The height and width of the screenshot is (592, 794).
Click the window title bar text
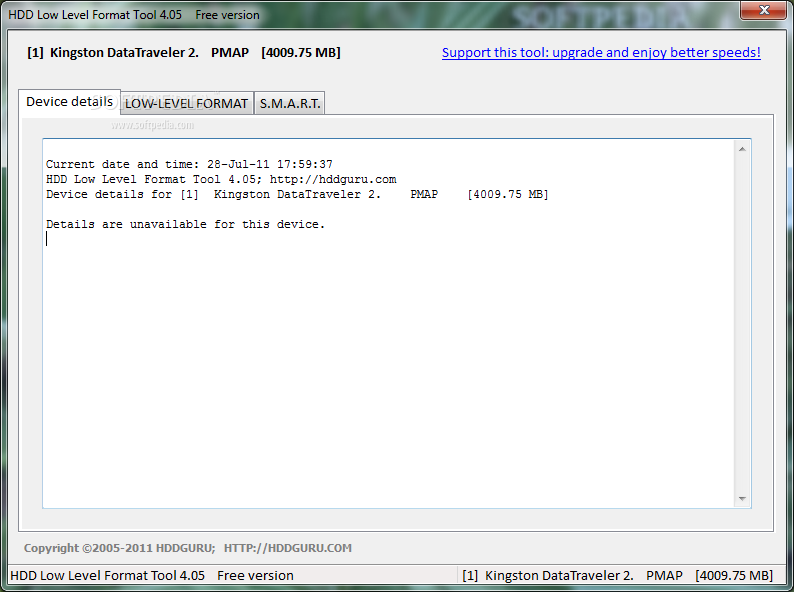(x=134, y=15)
